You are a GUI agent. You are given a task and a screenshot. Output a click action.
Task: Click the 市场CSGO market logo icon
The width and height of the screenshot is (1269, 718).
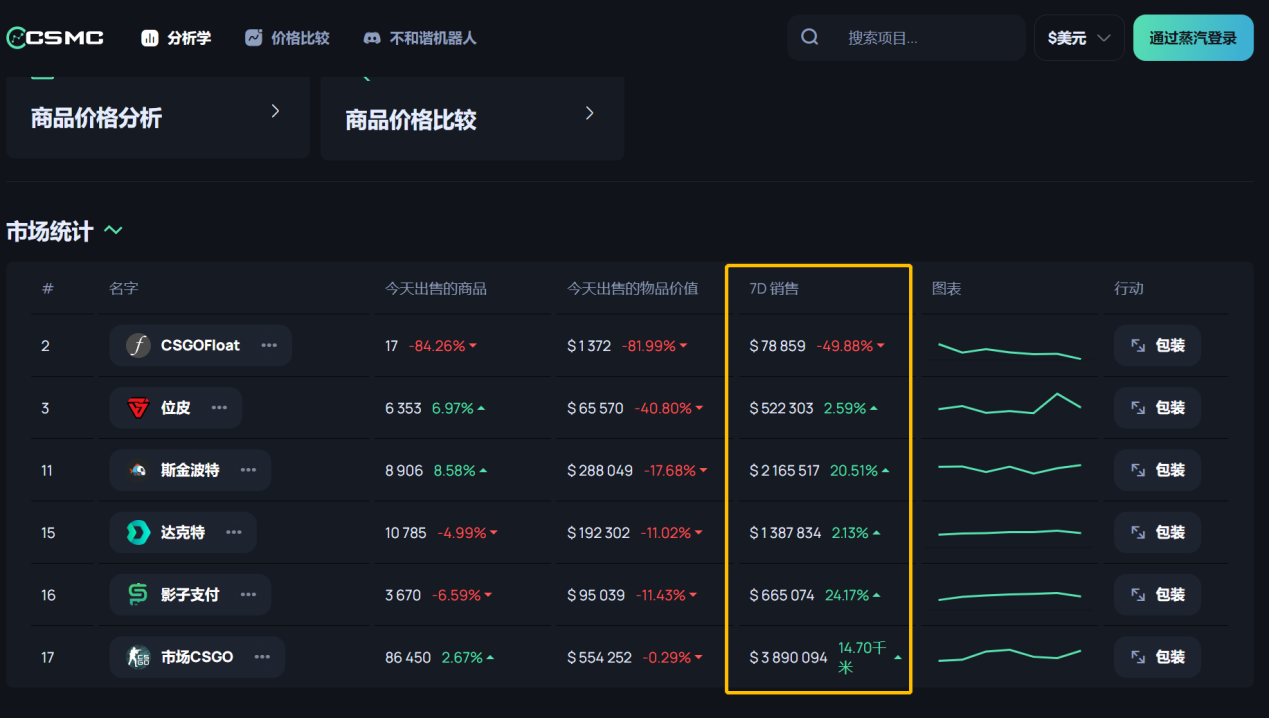(x=138, y=657)
